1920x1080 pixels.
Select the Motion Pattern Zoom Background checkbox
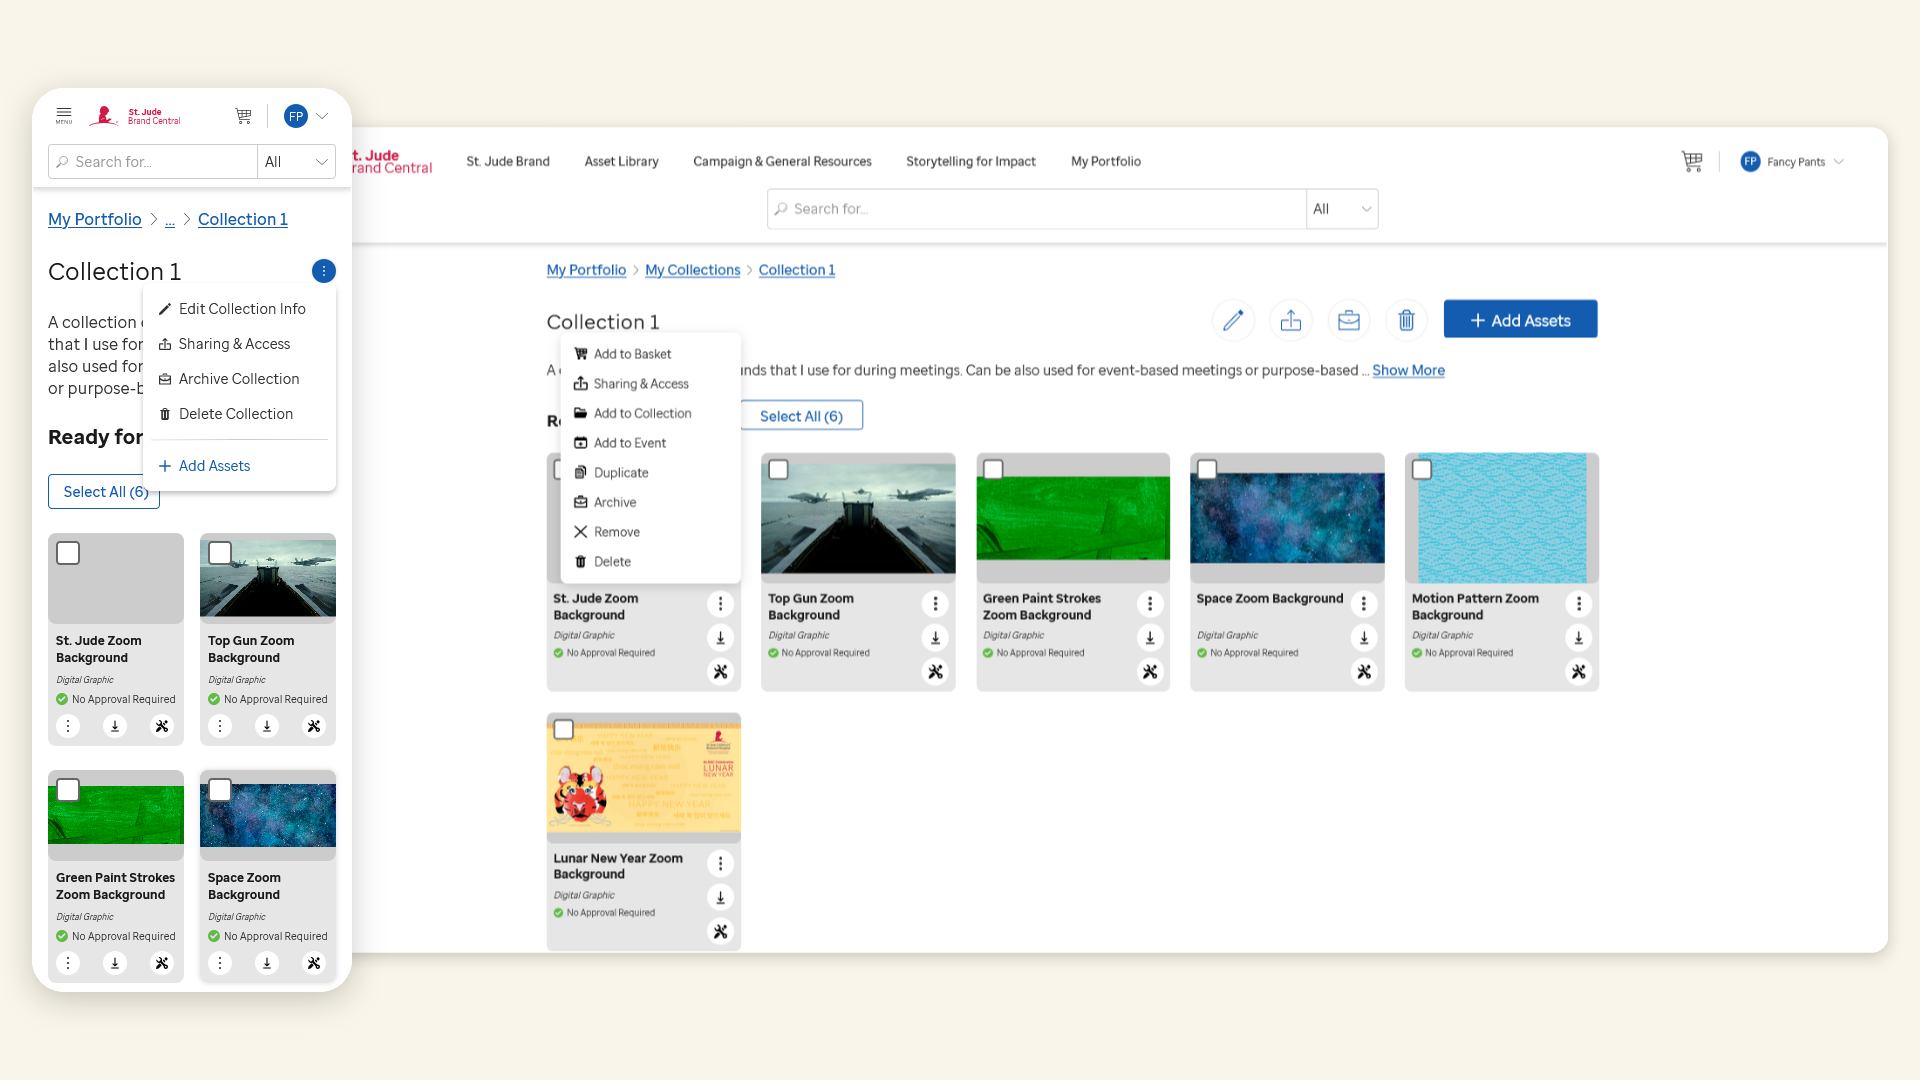tap(1422, 469)
